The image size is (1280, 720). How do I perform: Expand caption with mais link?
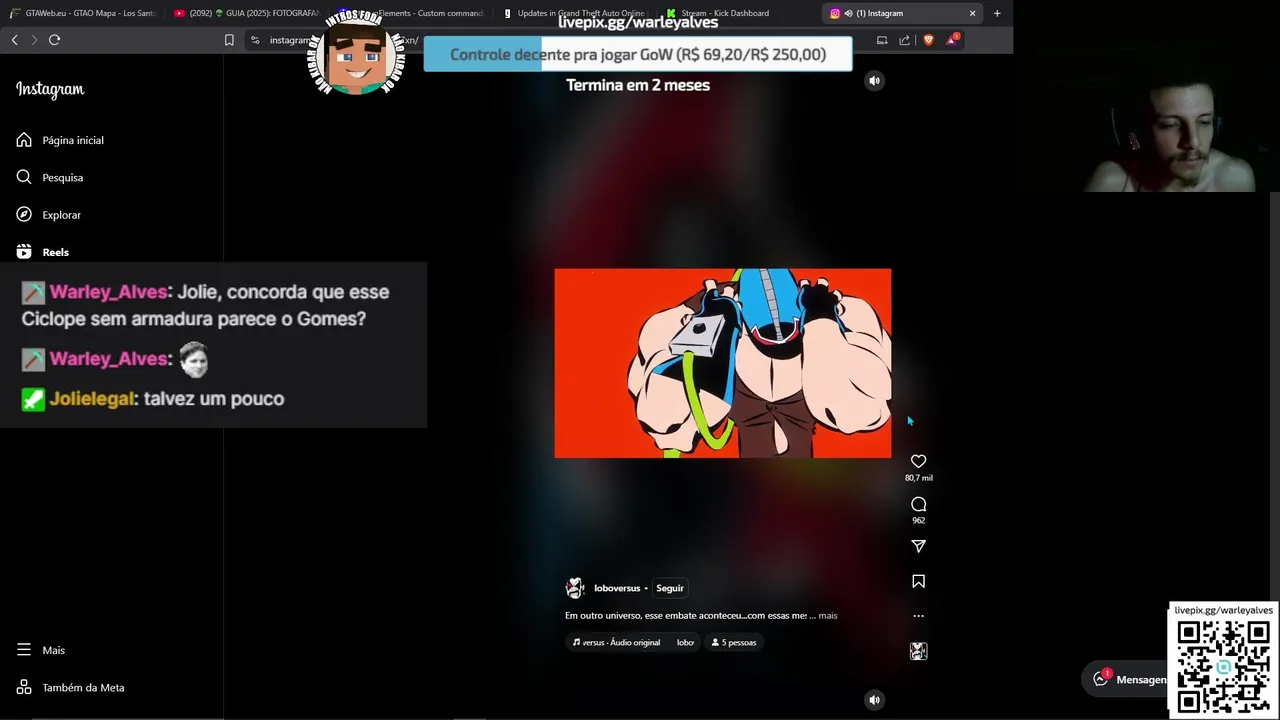828,616
